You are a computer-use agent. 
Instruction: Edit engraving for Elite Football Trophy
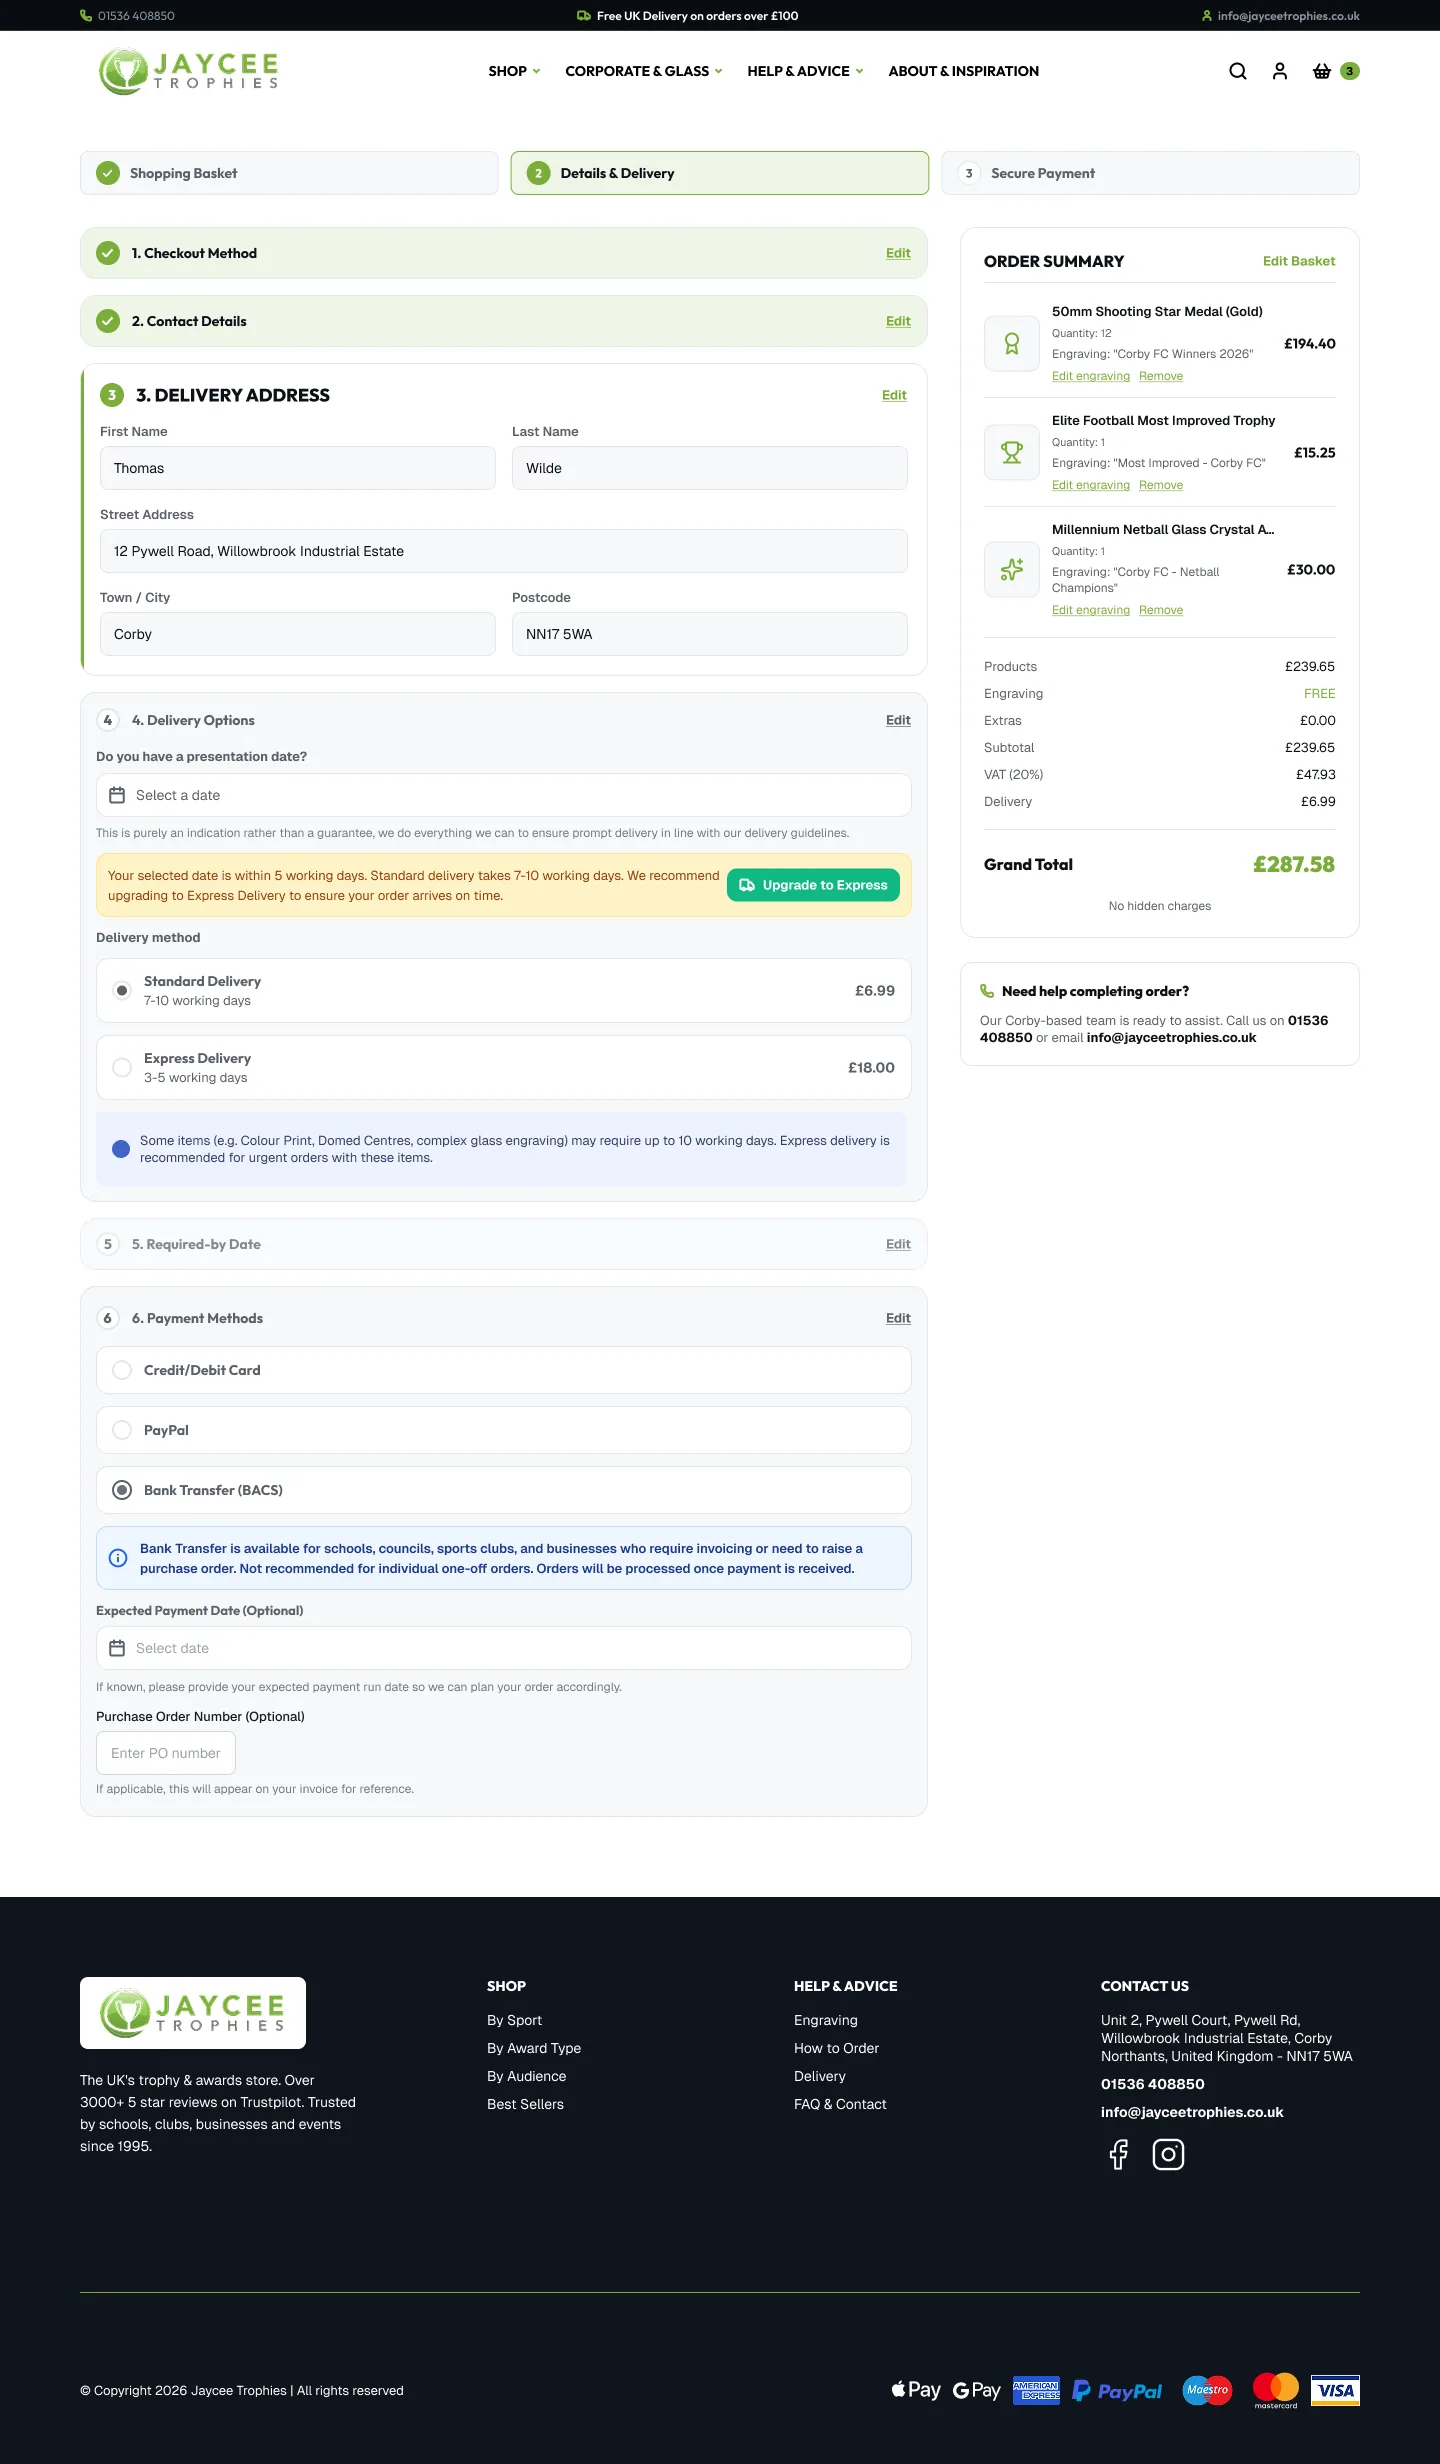(x=1091, y=485)
